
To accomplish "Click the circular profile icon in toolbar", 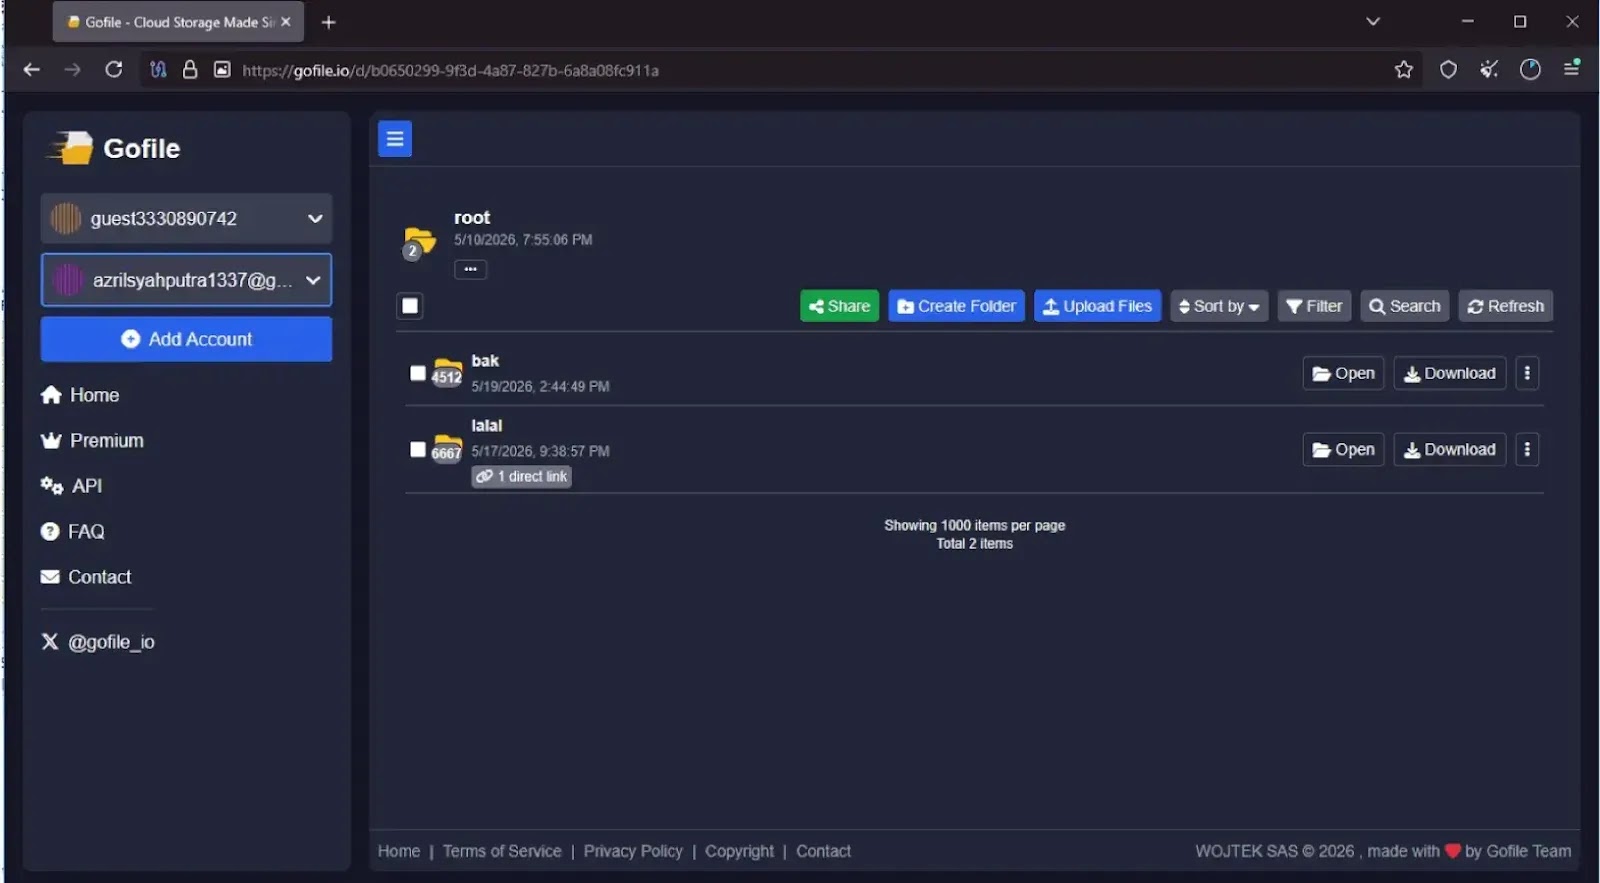I will tap(1530, 69).
